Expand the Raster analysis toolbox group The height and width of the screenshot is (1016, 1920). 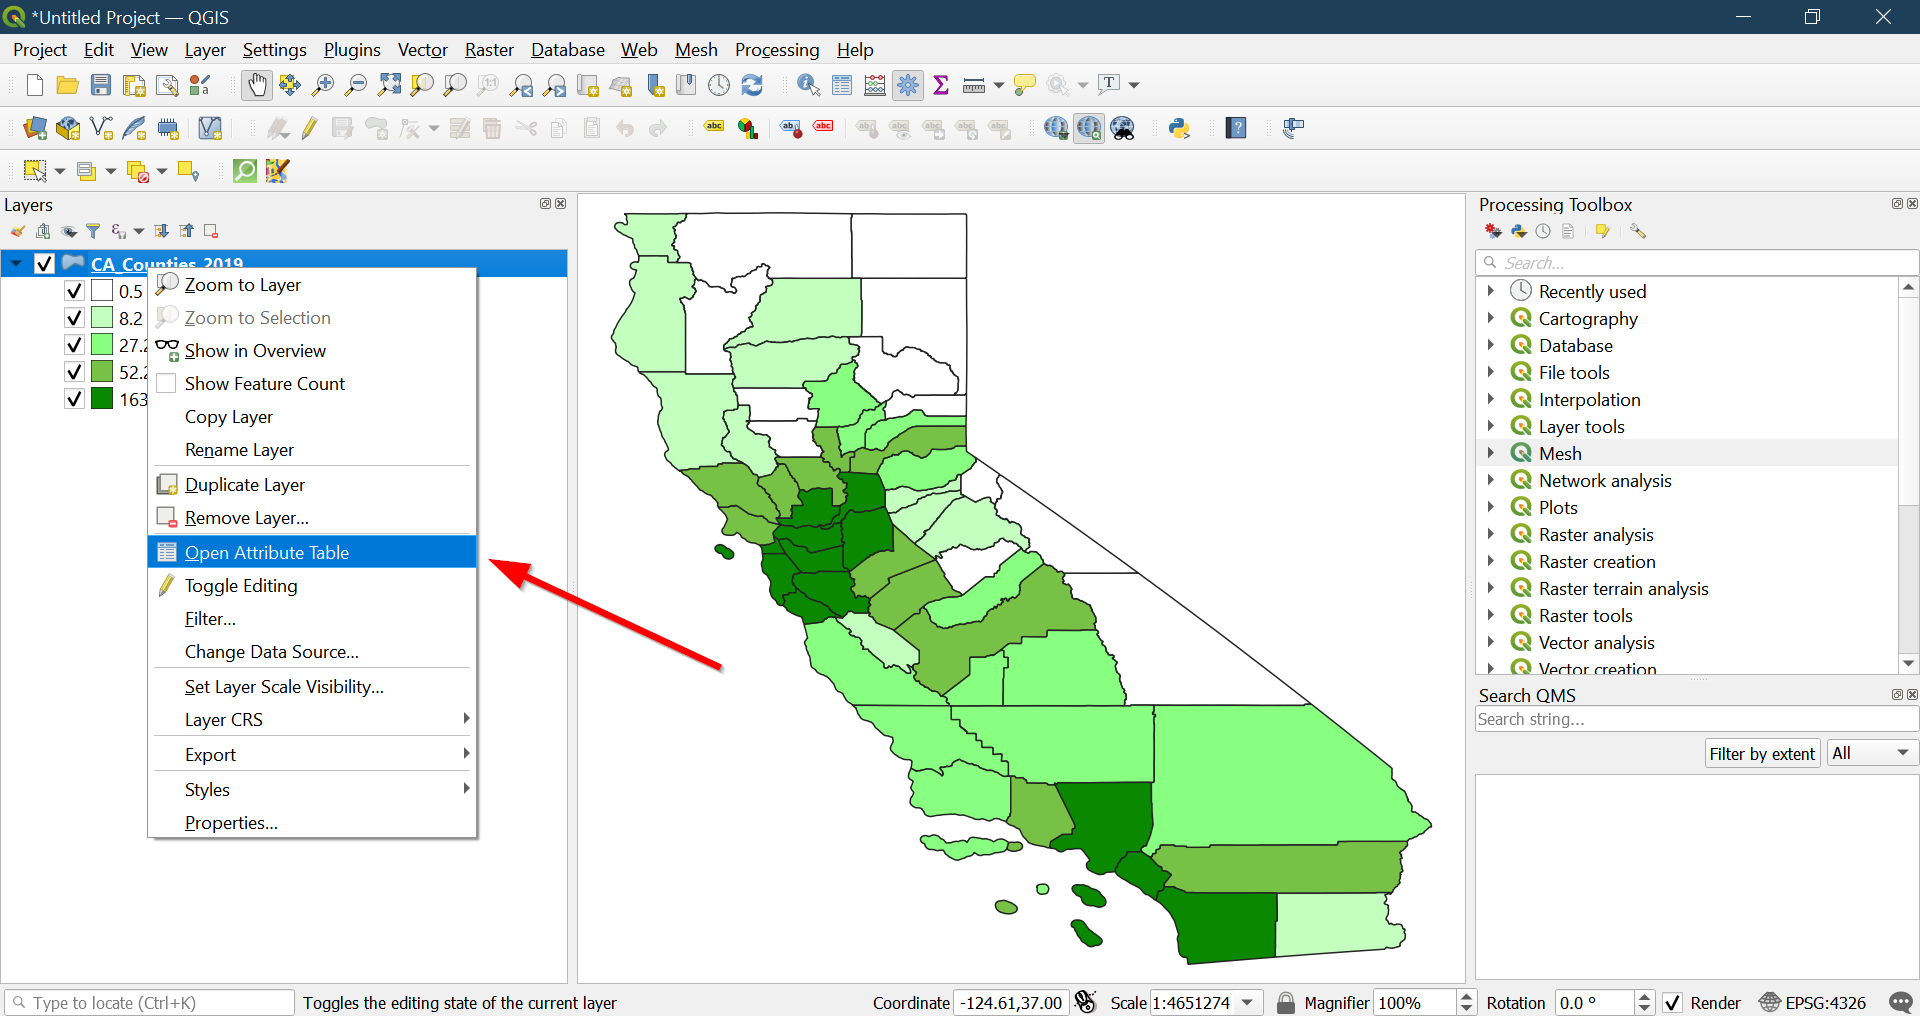1490,535
